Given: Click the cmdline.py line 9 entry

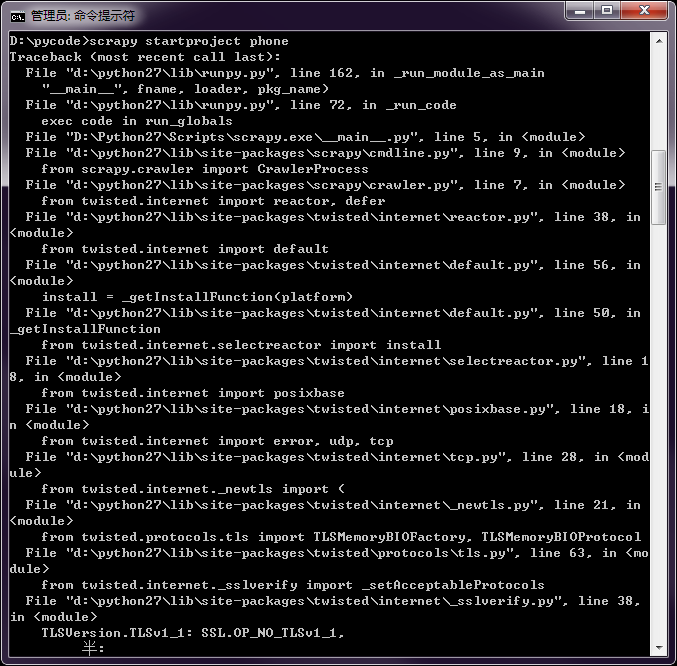Looking at the screenshot, I should [x=325, y=153].
